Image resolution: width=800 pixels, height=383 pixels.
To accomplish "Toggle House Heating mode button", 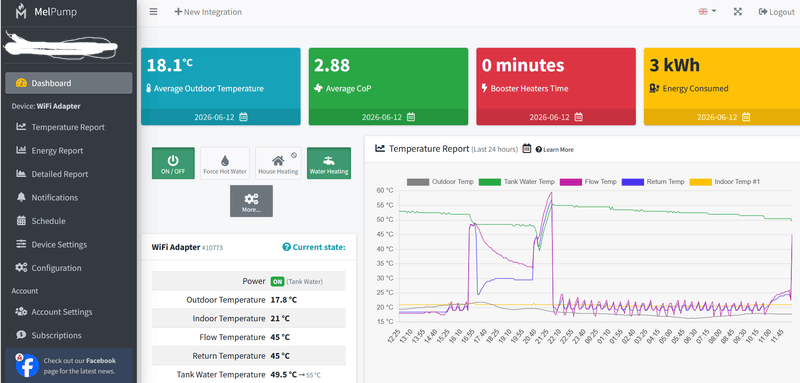I will pos(278,163).
